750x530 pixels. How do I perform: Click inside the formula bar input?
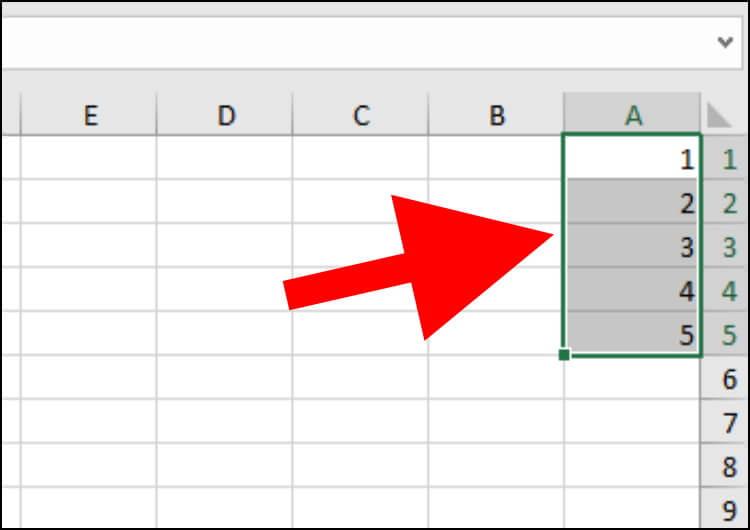pyautogui.click(x=359, y=43)
